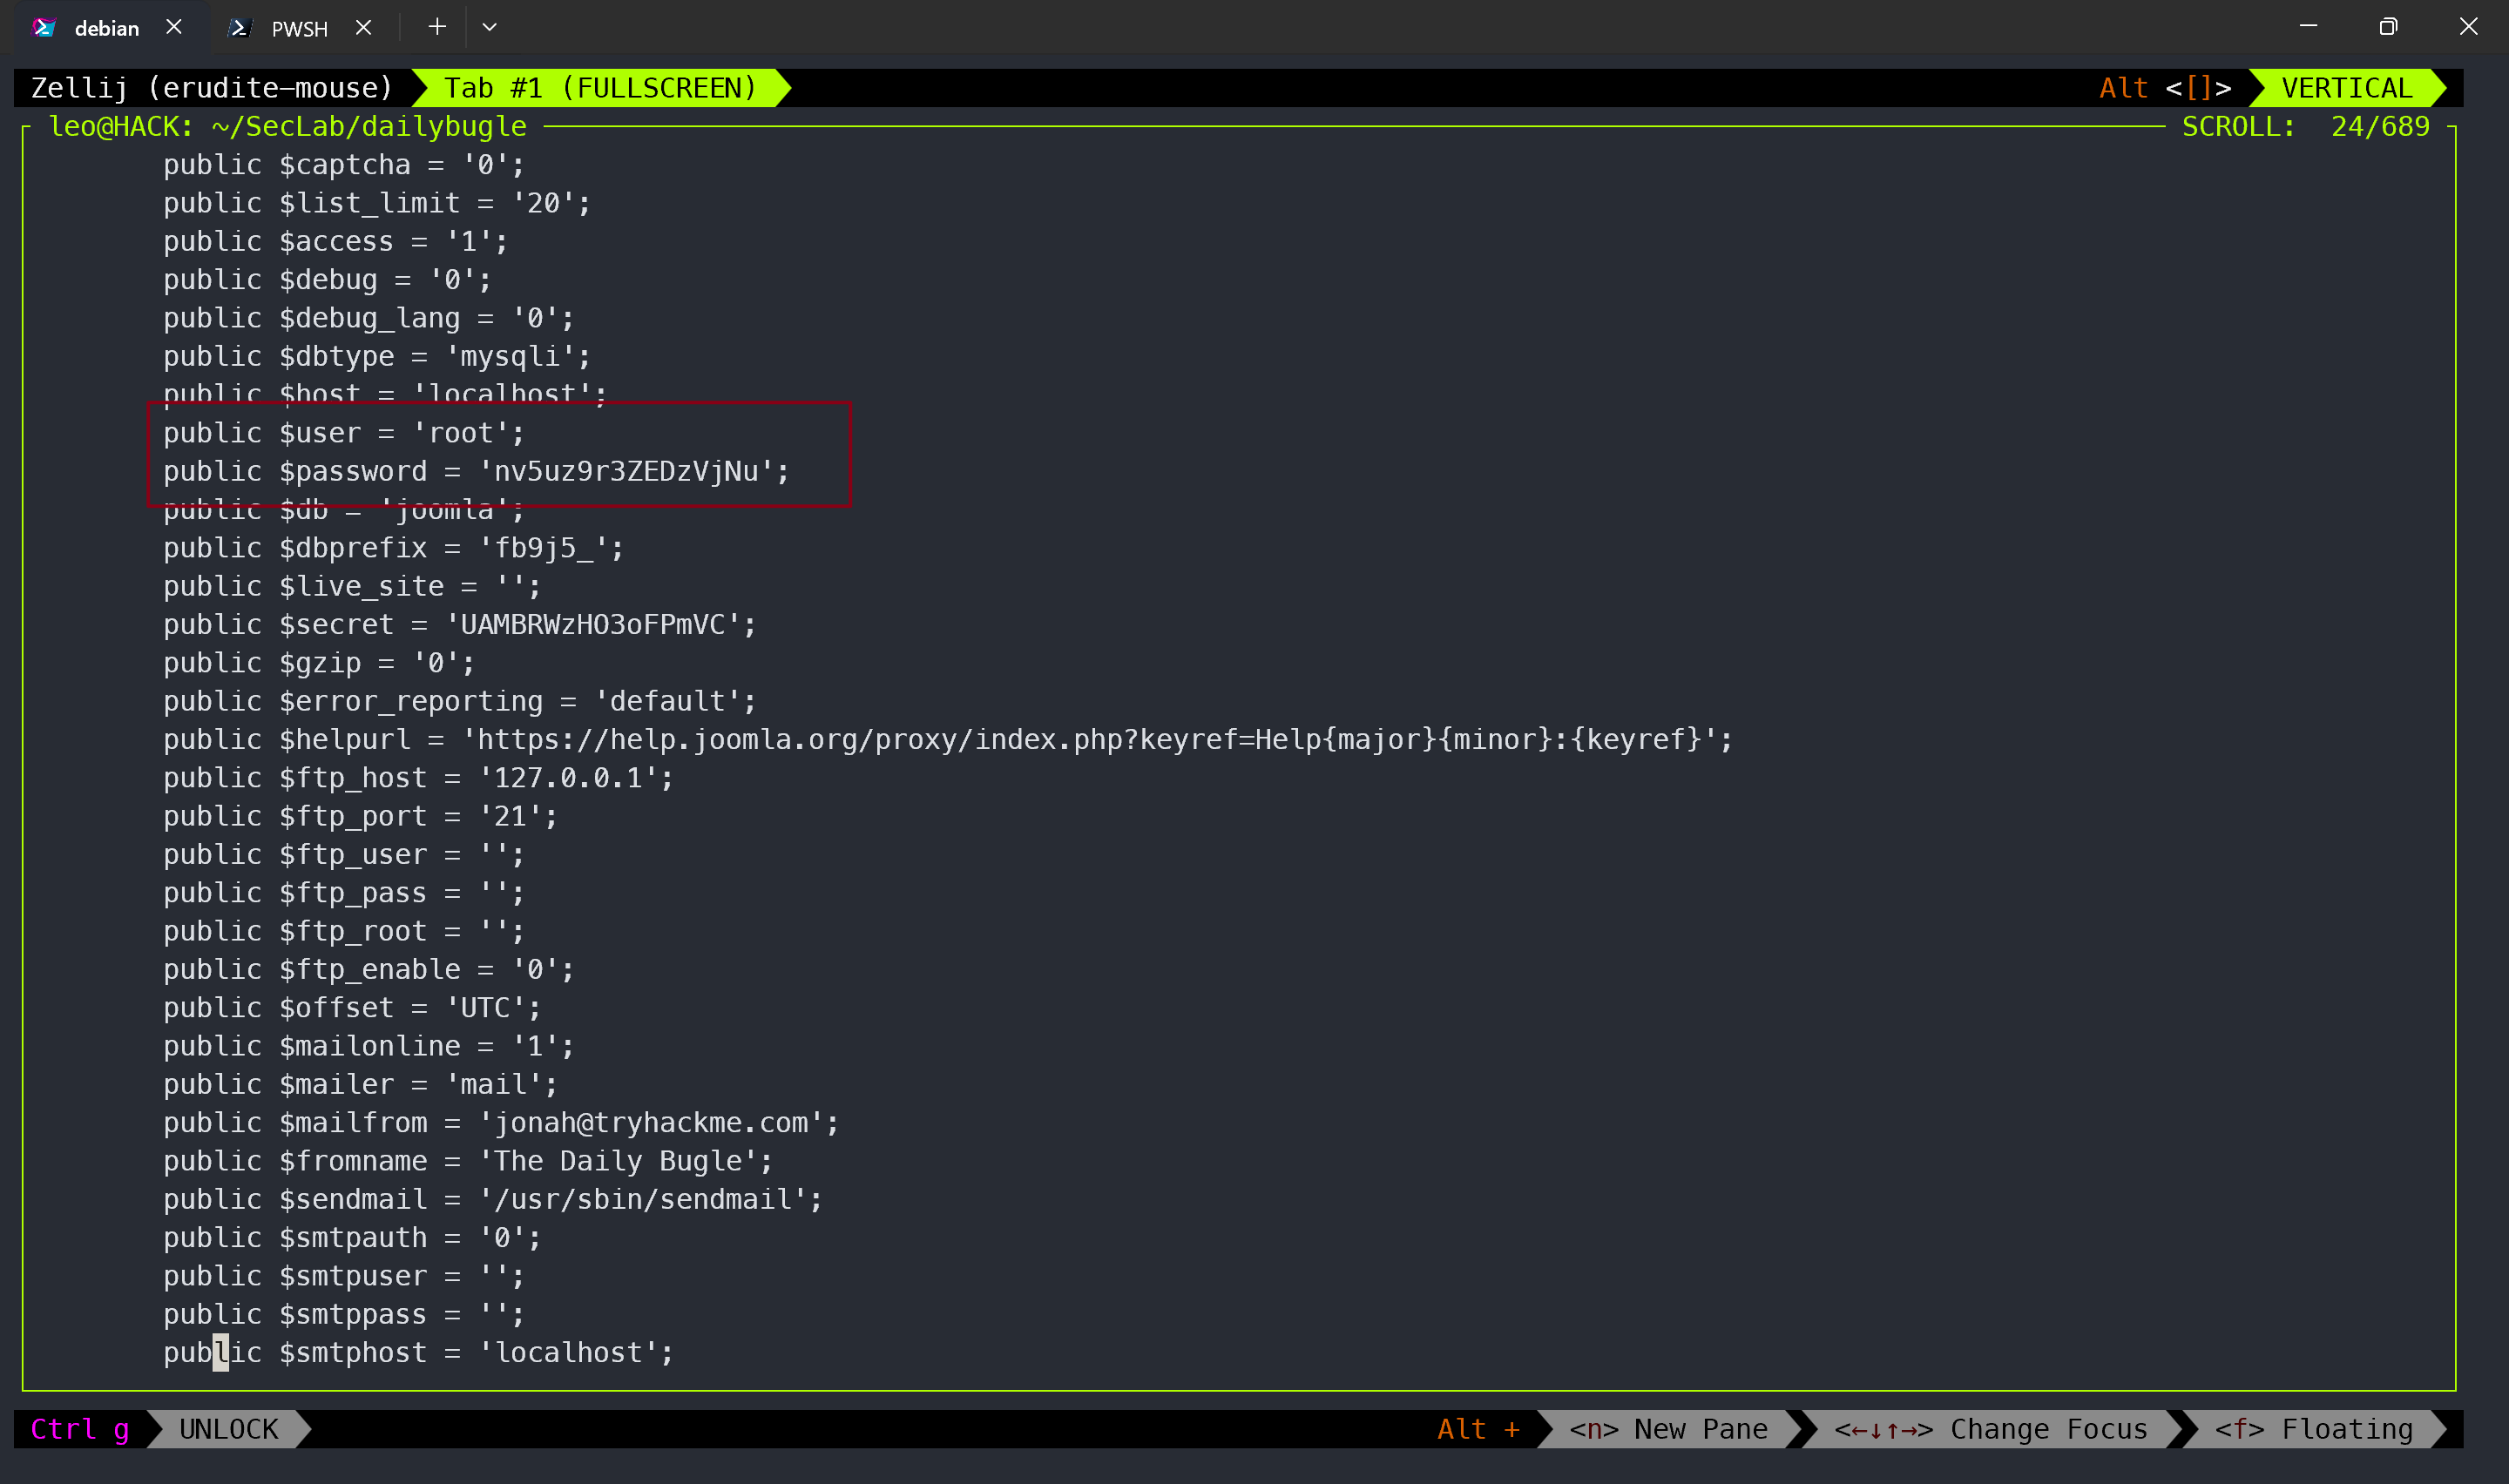
Task: Click the $helpurl joomla.org URL line
Action: 948,739
